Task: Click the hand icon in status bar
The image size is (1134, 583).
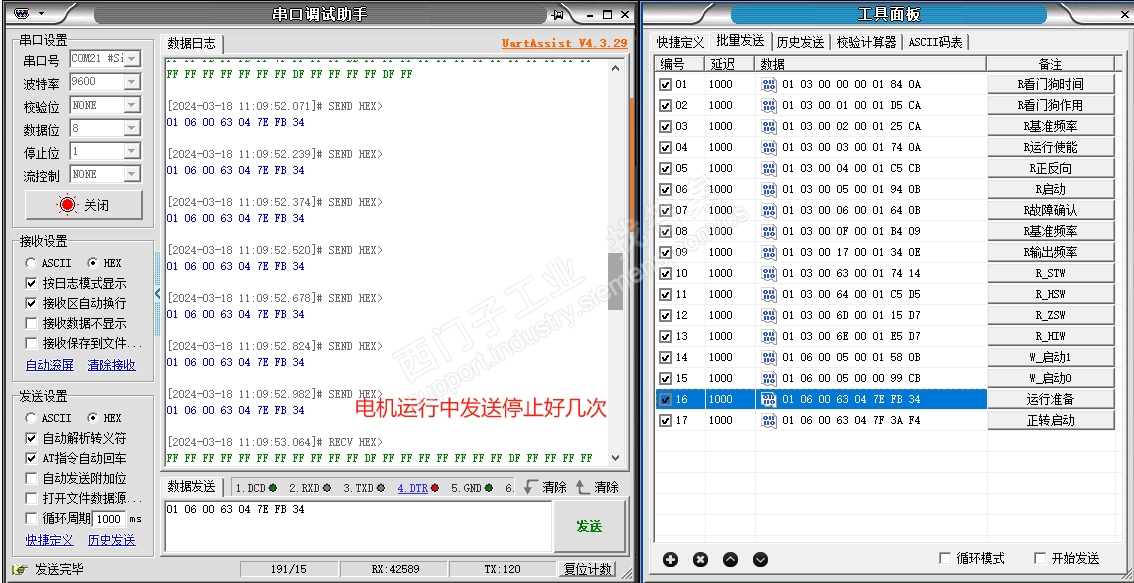Action: [x=21, y=569]
